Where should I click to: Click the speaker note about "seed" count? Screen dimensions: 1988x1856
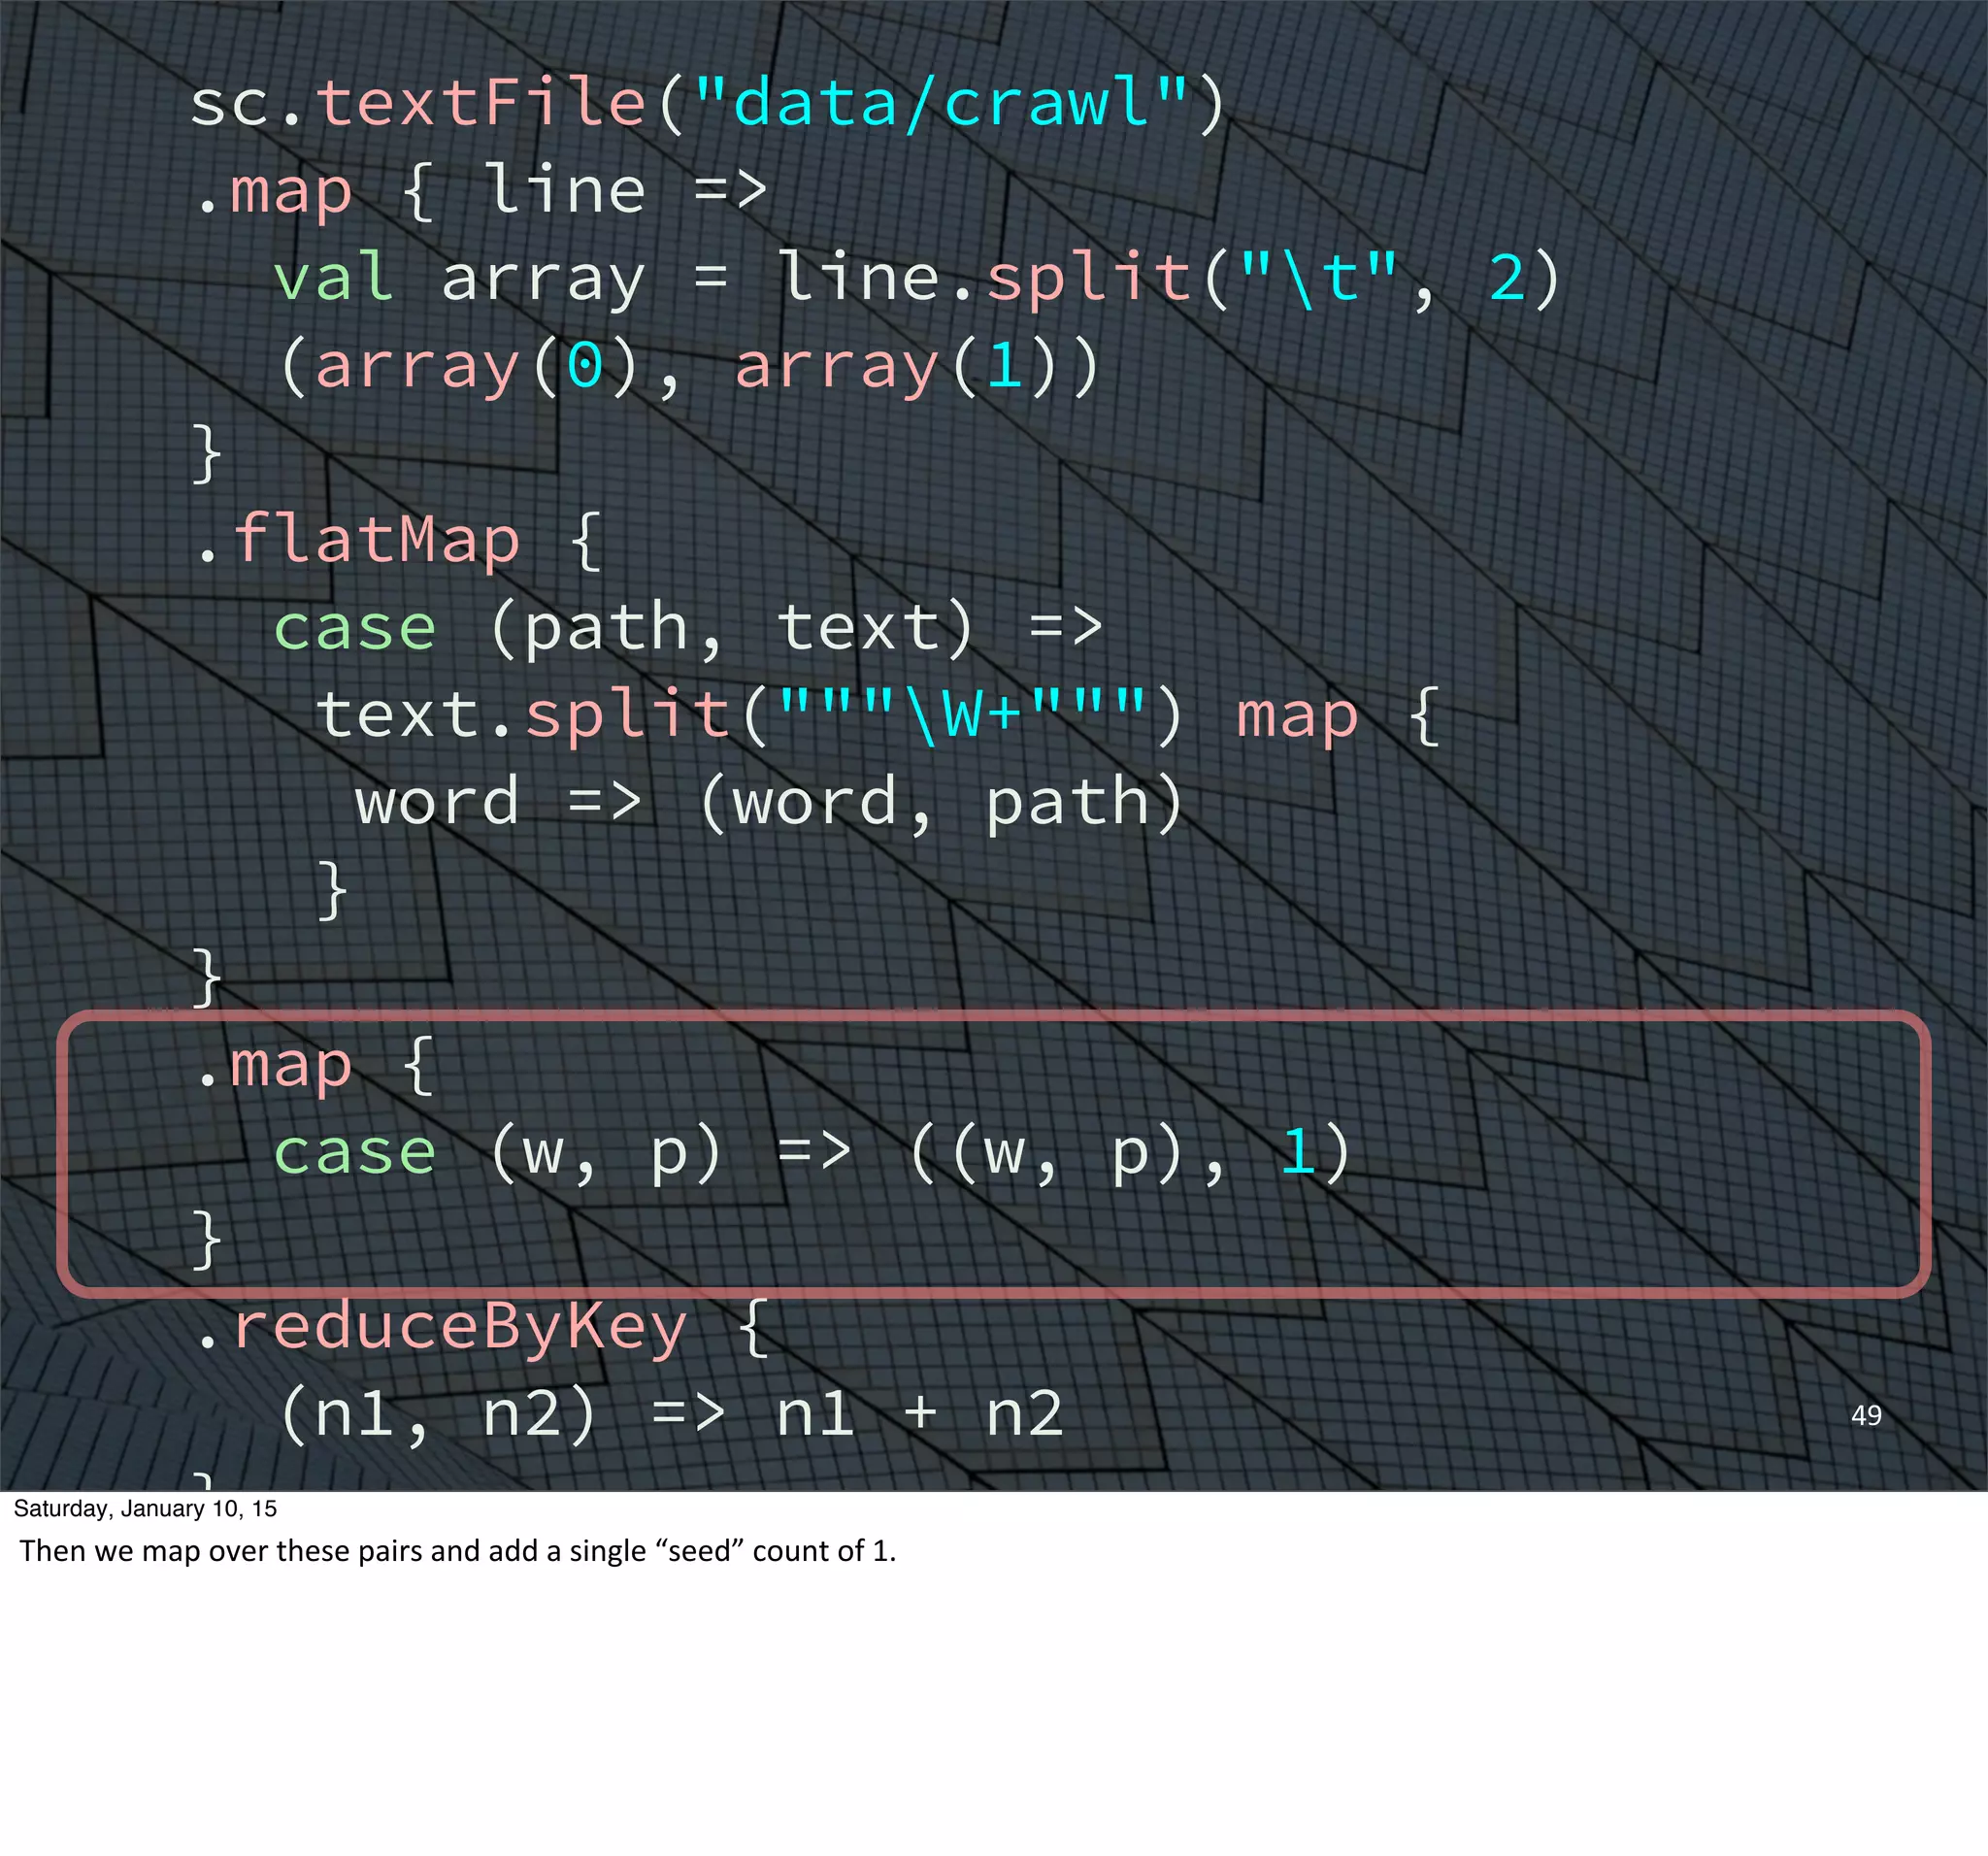[458, 1551]
